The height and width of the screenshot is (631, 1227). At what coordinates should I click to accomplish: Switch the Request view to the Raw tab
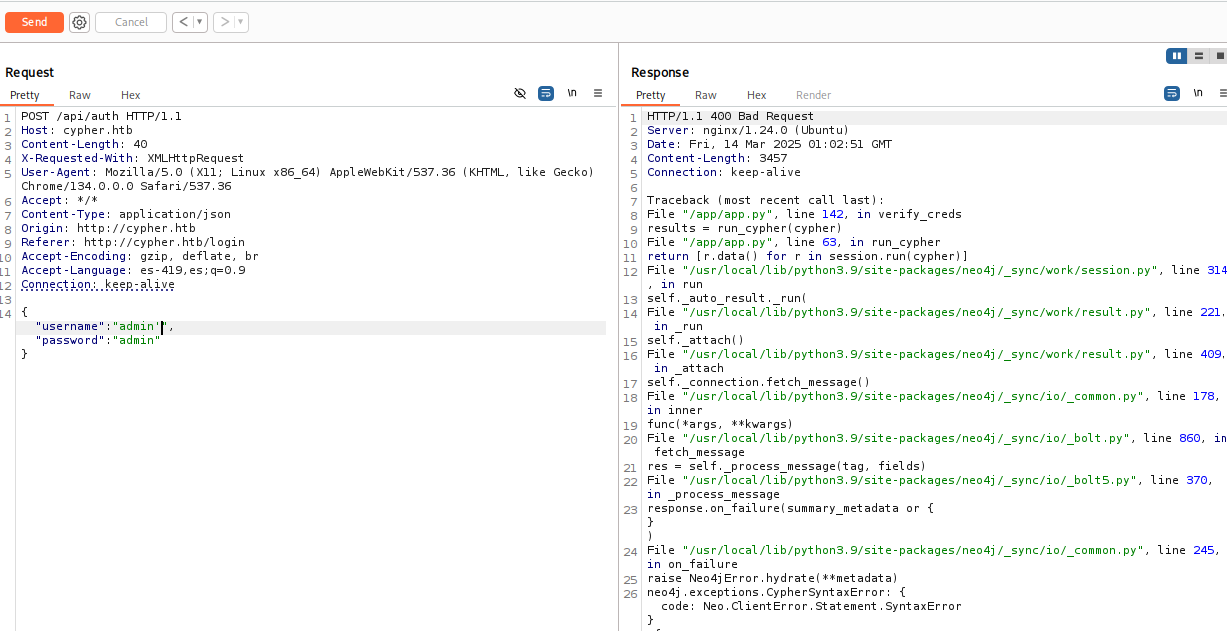tap(80, 95)
